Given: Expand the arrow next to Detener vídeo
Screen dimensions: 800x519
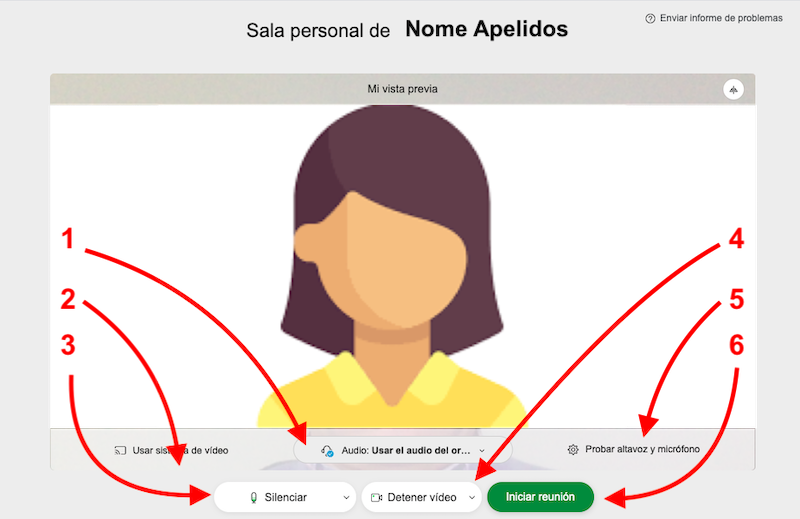Looking at the screenshot, I should [x=472, y=497].
